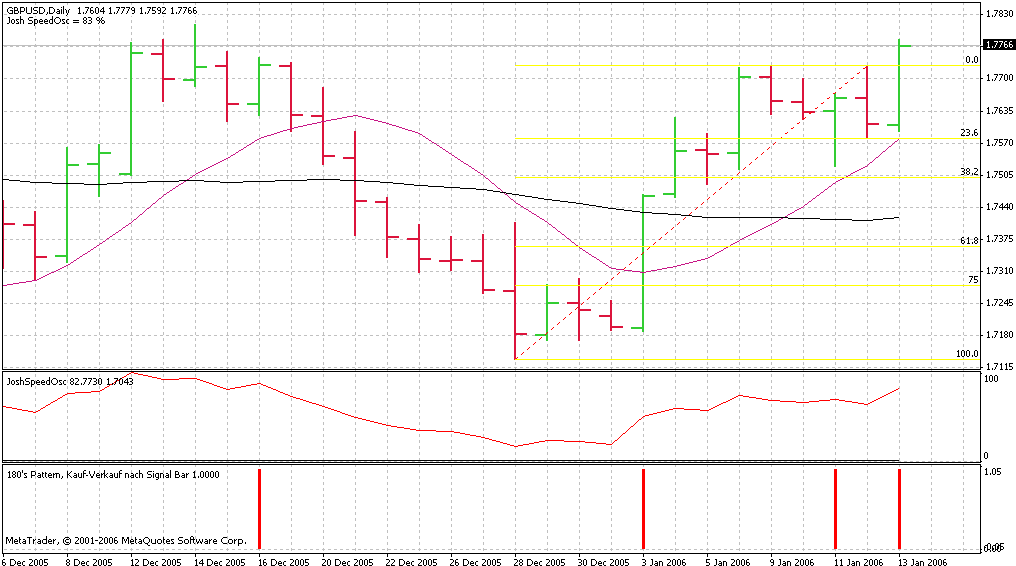Click the oscillator scale value 100
This screenshot has width=1016, height=566.
click(991, 378)
